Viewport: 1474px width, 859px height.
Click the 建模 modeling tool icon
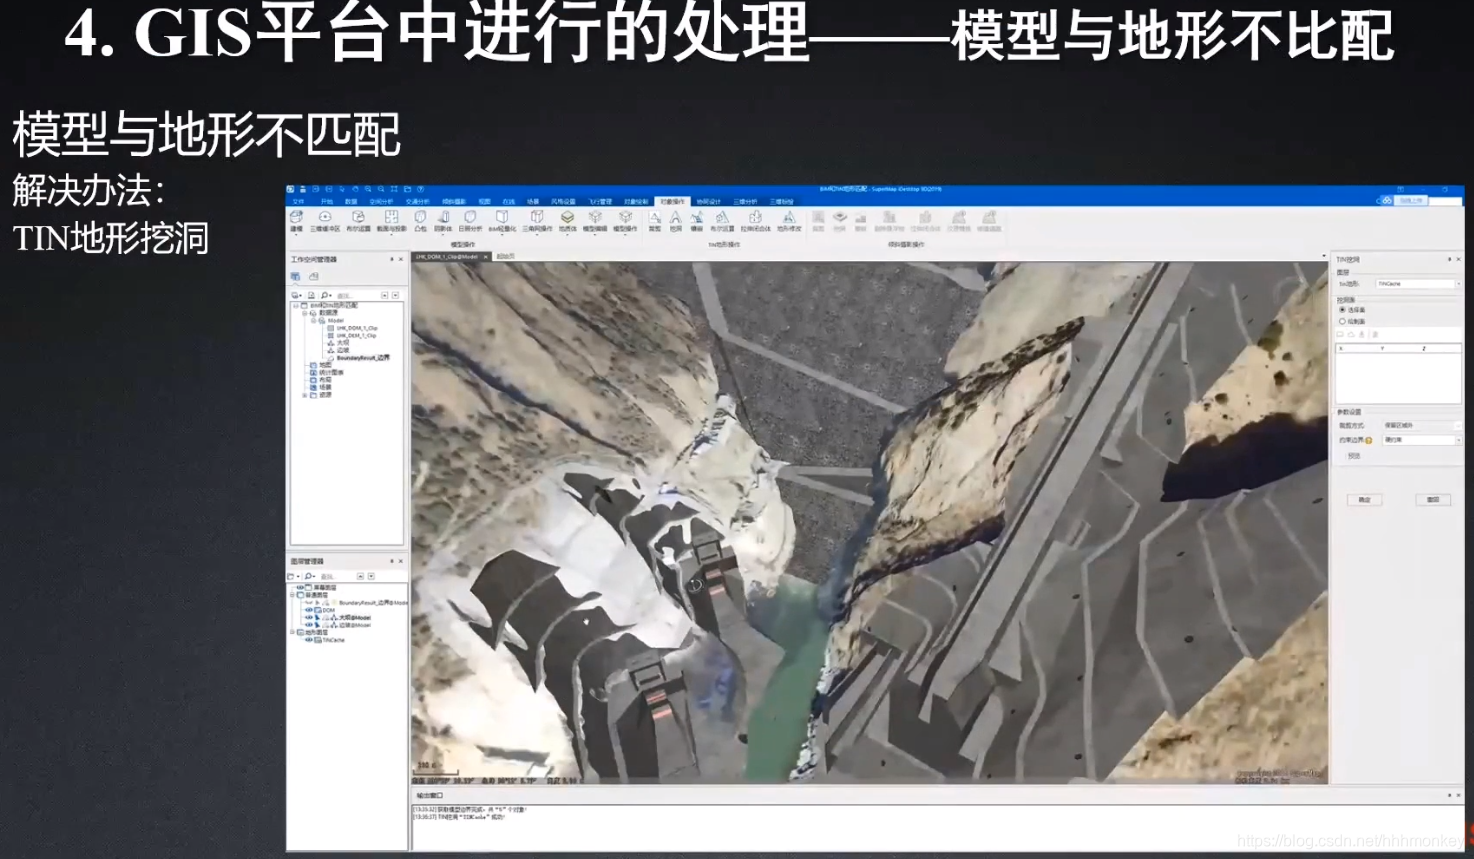pos(296,218)
